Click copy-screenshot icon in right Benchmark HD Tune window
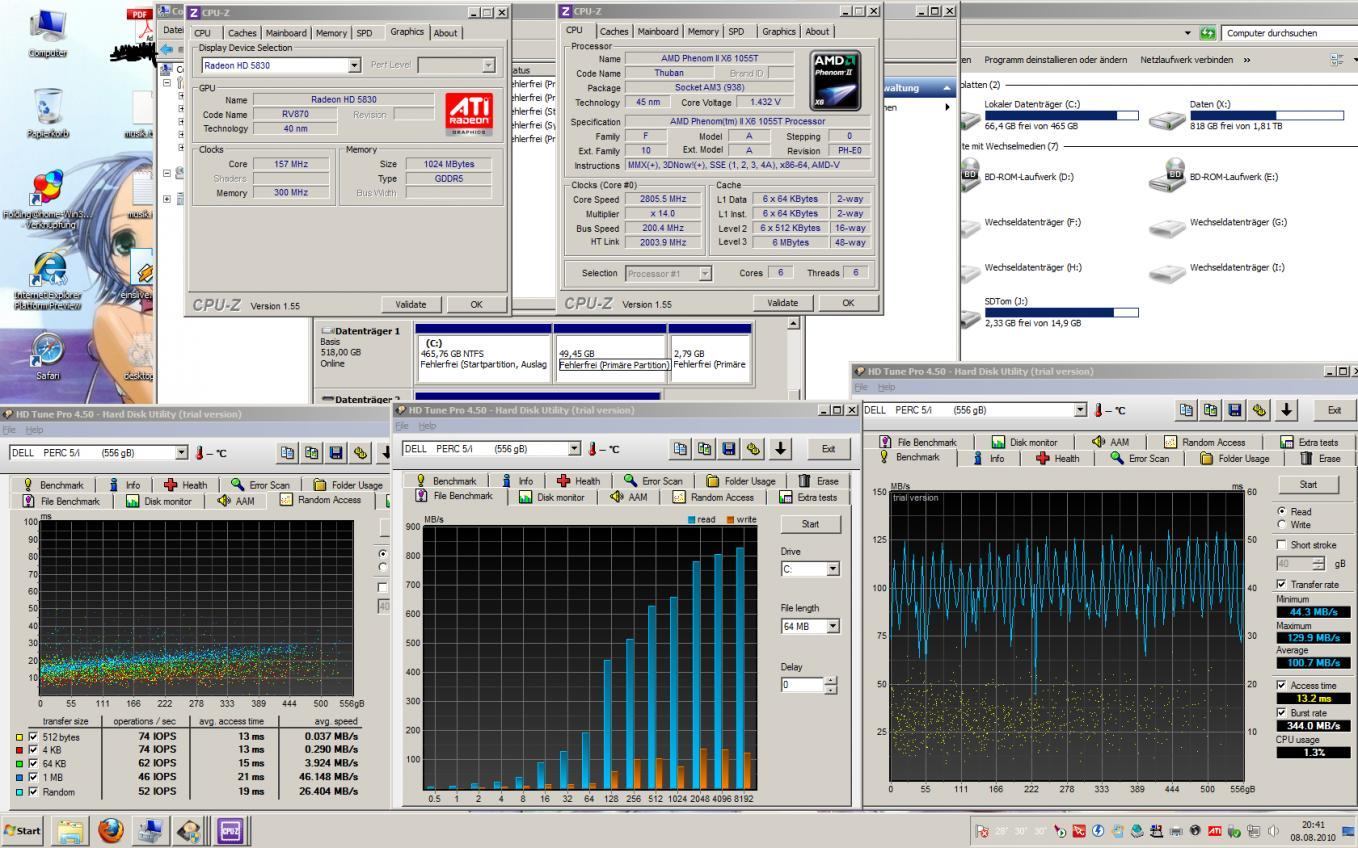Screen dimensions: 1358x848 pos(1211,409)
